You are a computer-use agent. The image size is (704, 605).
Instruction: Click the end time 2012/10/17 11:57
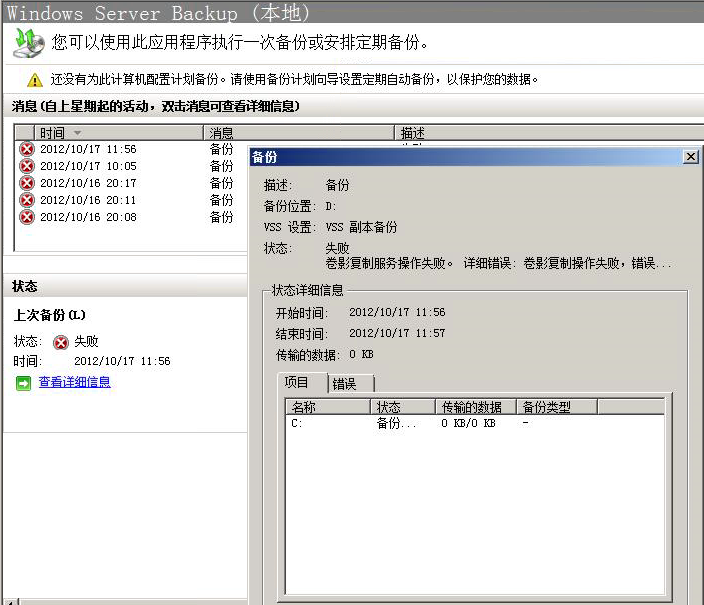pyautogui.click(x=397, y=333)
